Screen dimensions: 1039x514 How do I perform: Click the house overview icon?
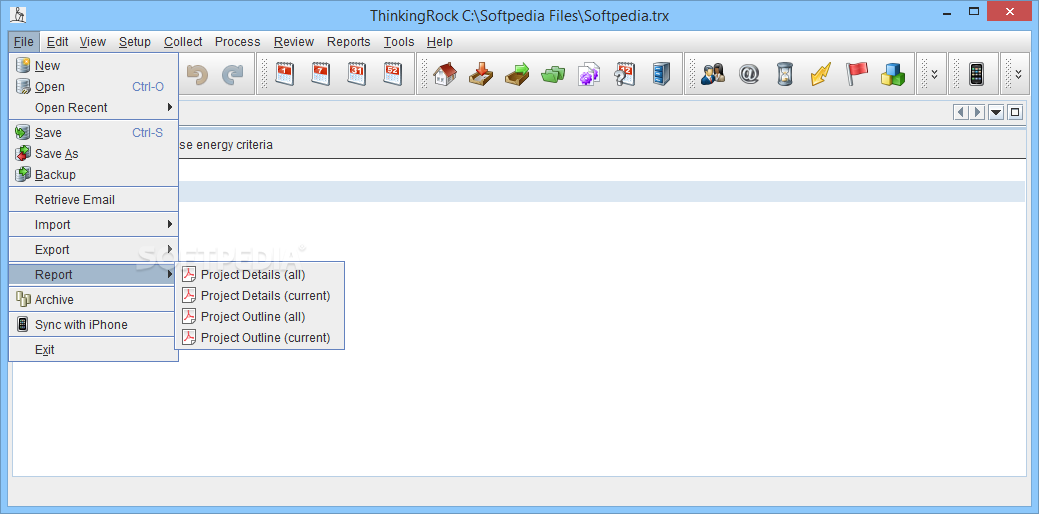coord(445,74)
